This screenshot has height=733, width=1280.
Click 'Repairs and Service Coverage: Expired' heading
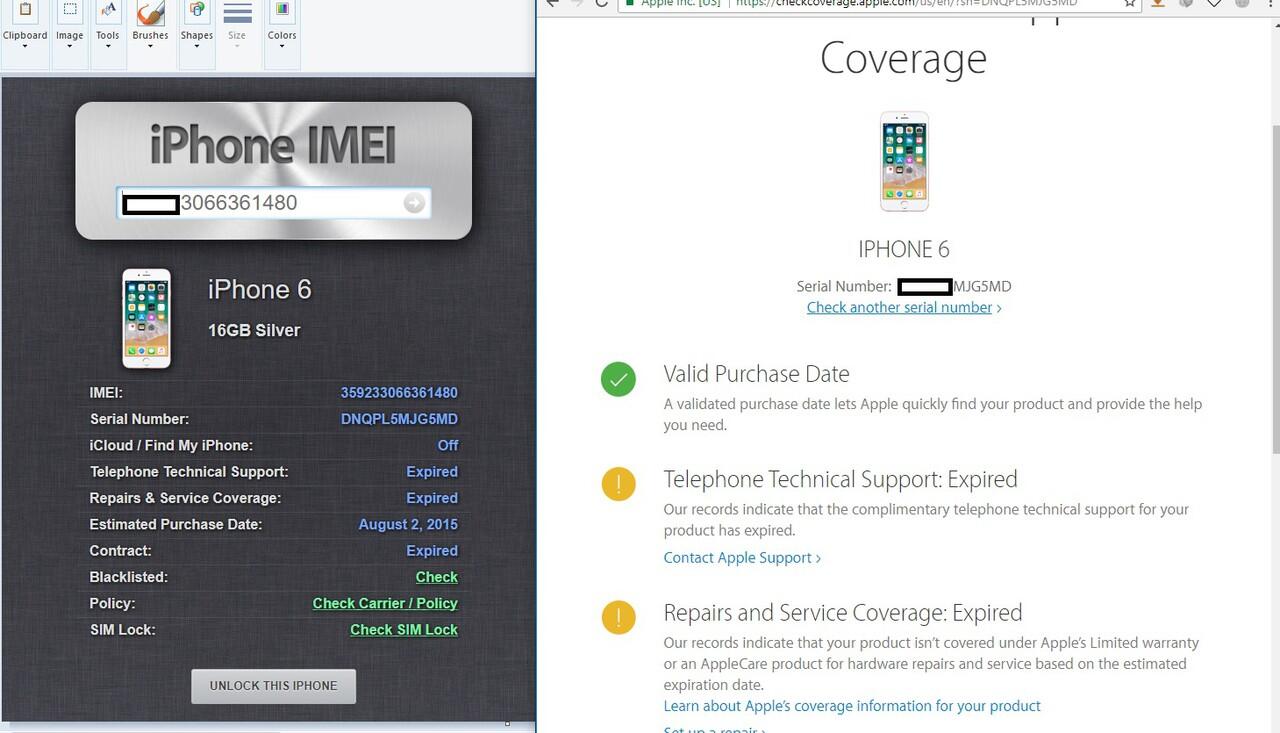pos(843,613)
